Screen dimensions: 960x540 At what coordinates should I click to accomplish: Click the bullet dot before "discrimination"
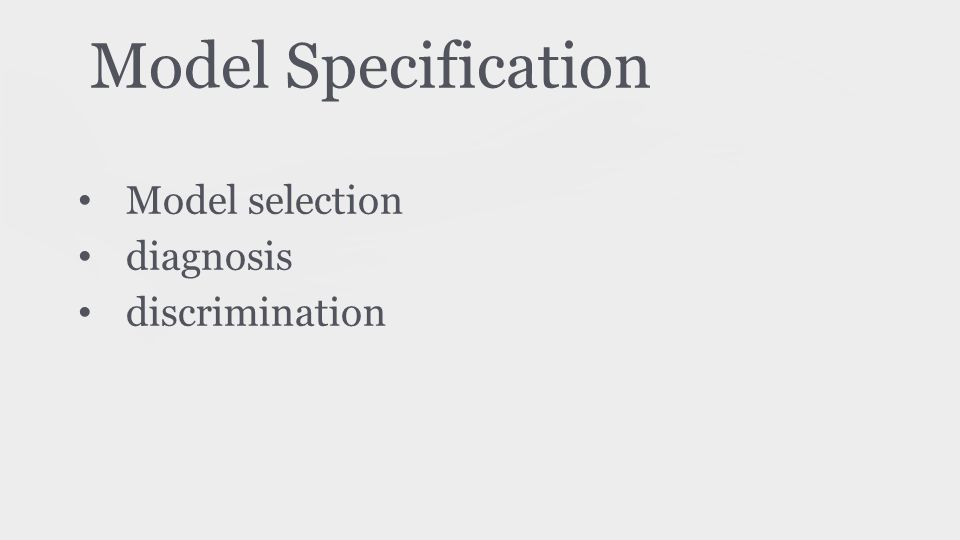point(85,313)
